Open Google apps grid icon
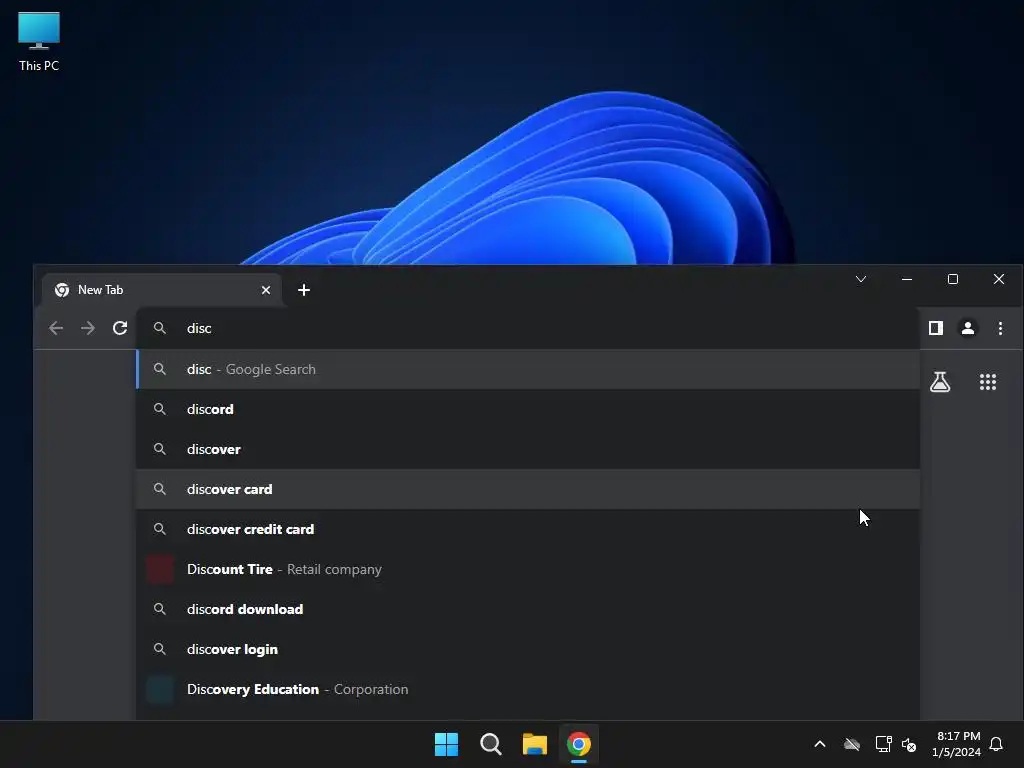 (x=987, y=382)
